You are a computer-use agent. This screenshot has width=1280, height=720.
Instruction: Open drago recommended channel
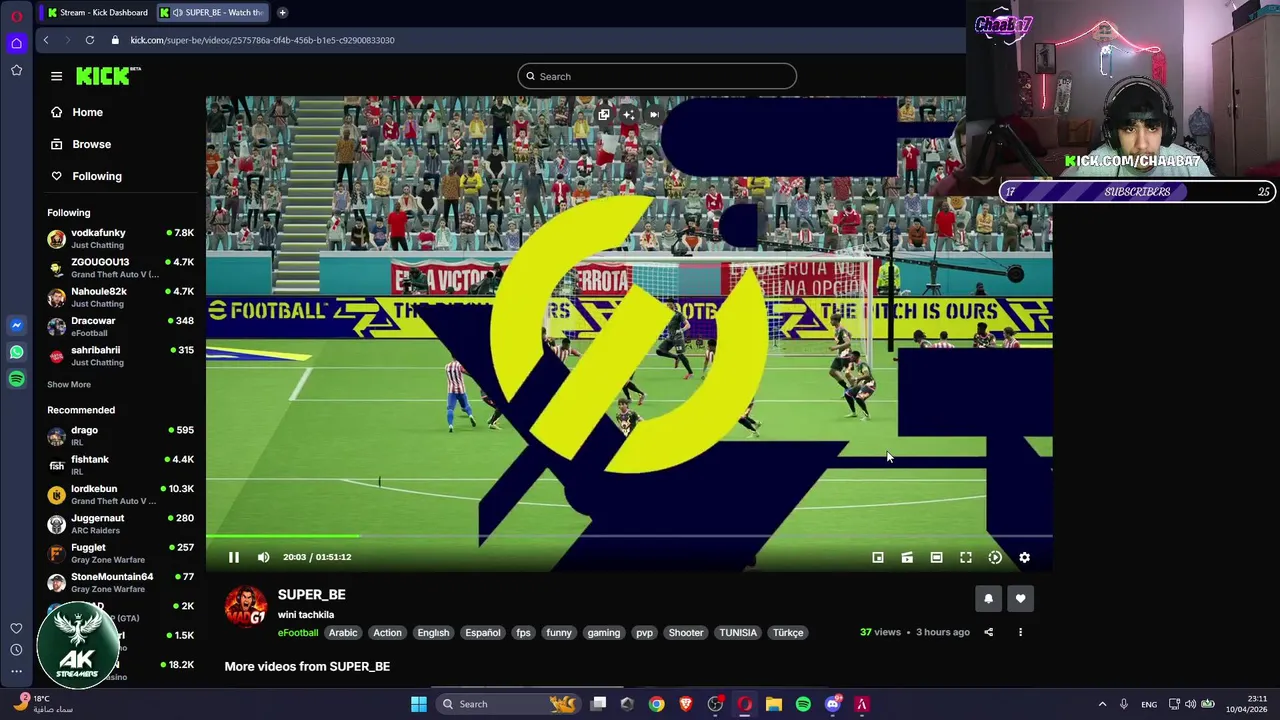tap(120, 435)
